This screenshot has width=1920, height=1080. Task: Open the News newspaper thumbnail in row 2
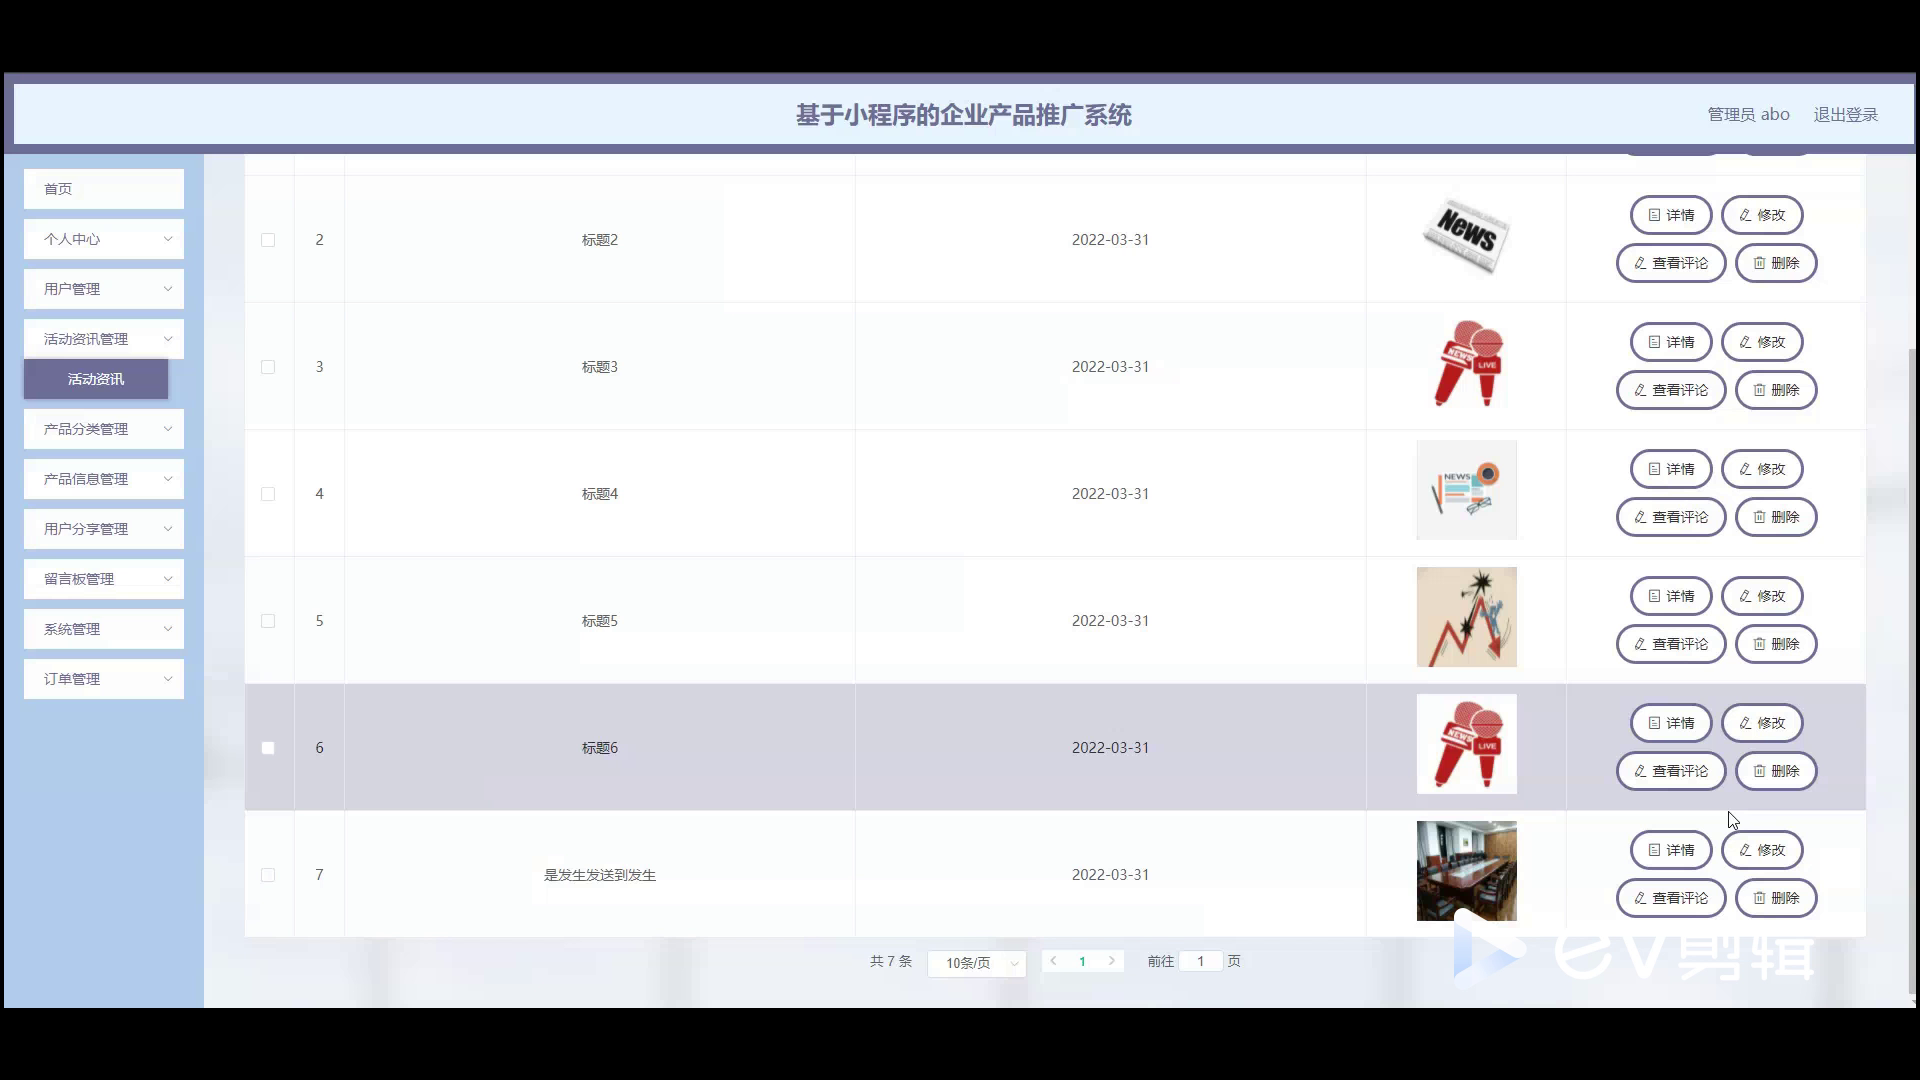tap(1466, 236)
